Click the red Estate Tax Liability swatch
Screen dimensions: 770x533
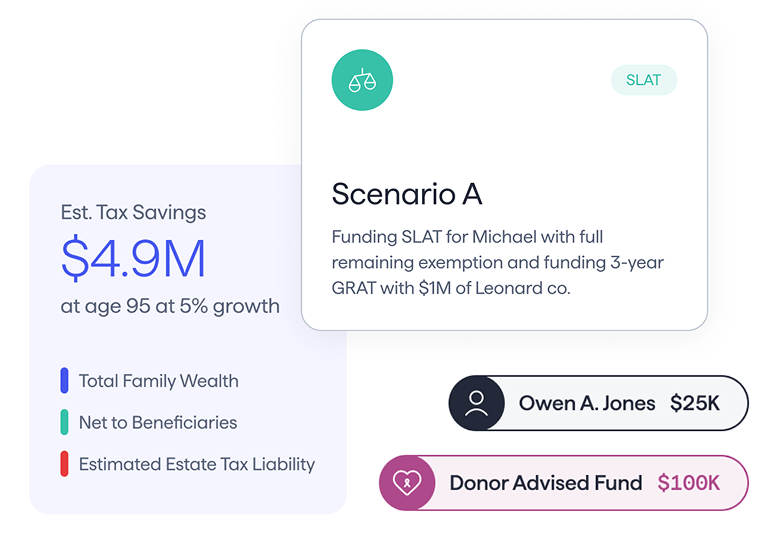click(64, 464)
